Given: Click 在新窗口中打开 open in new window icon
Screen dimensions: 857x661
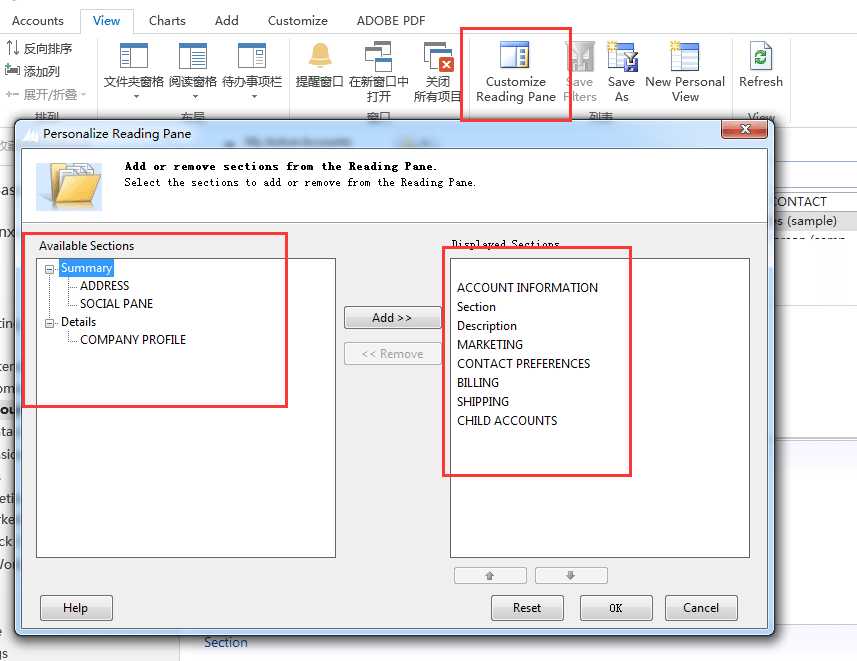Looking at the screenshot, I should coord(378,56).
